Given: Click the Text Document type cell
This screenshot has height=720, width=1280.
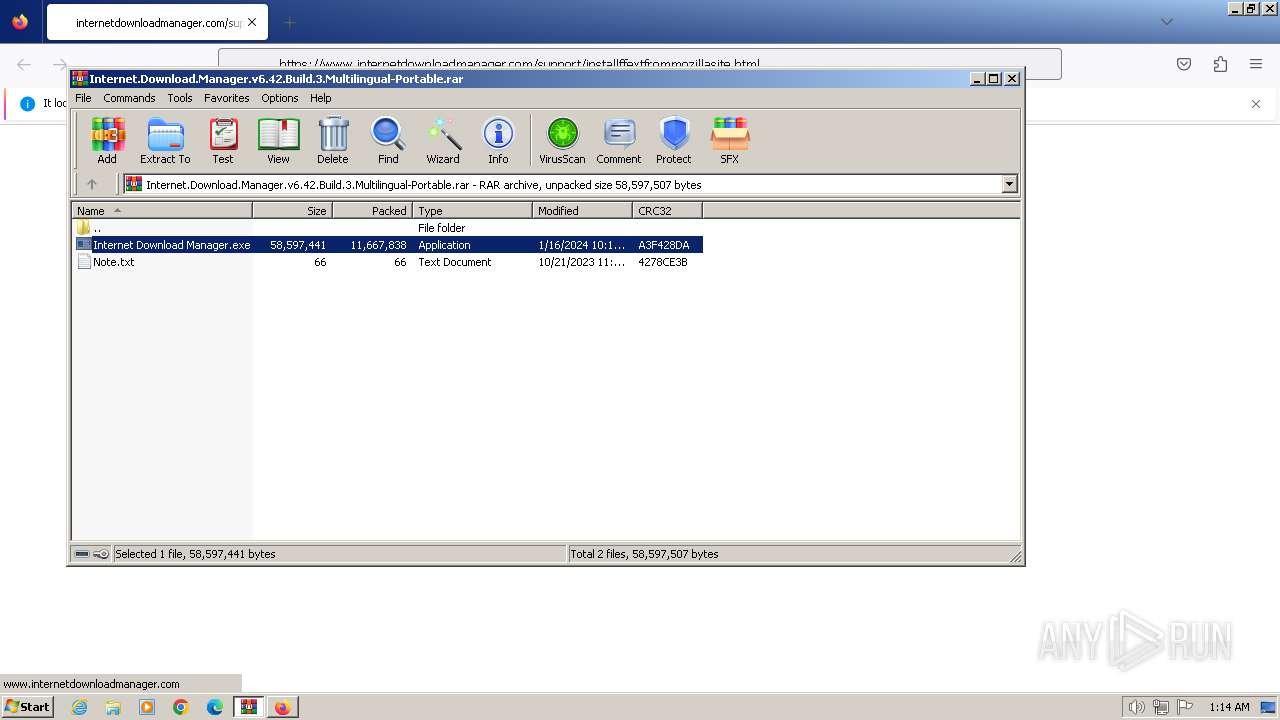Looking at the screenshot, I should pos(455,262).
